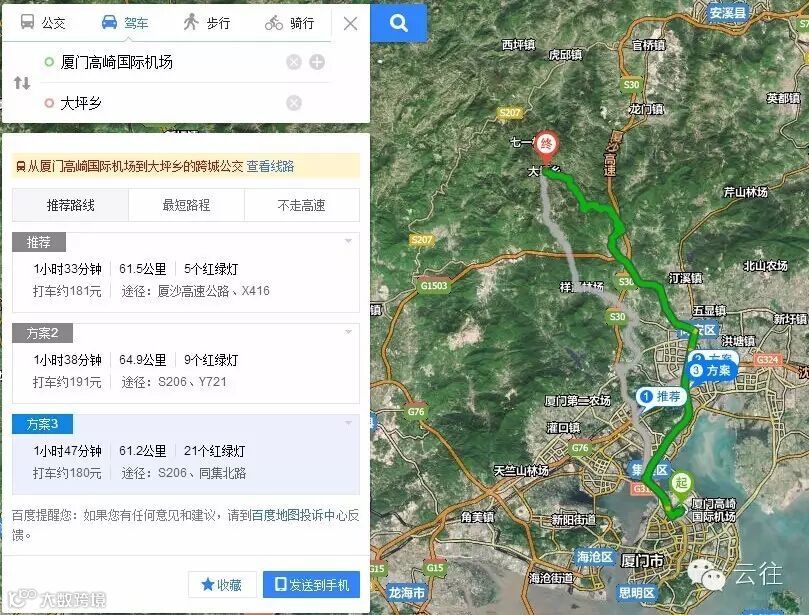Select the 不走高速 route preference
Image resolution: width=809 pixels, height=615 pixels.
302,205
